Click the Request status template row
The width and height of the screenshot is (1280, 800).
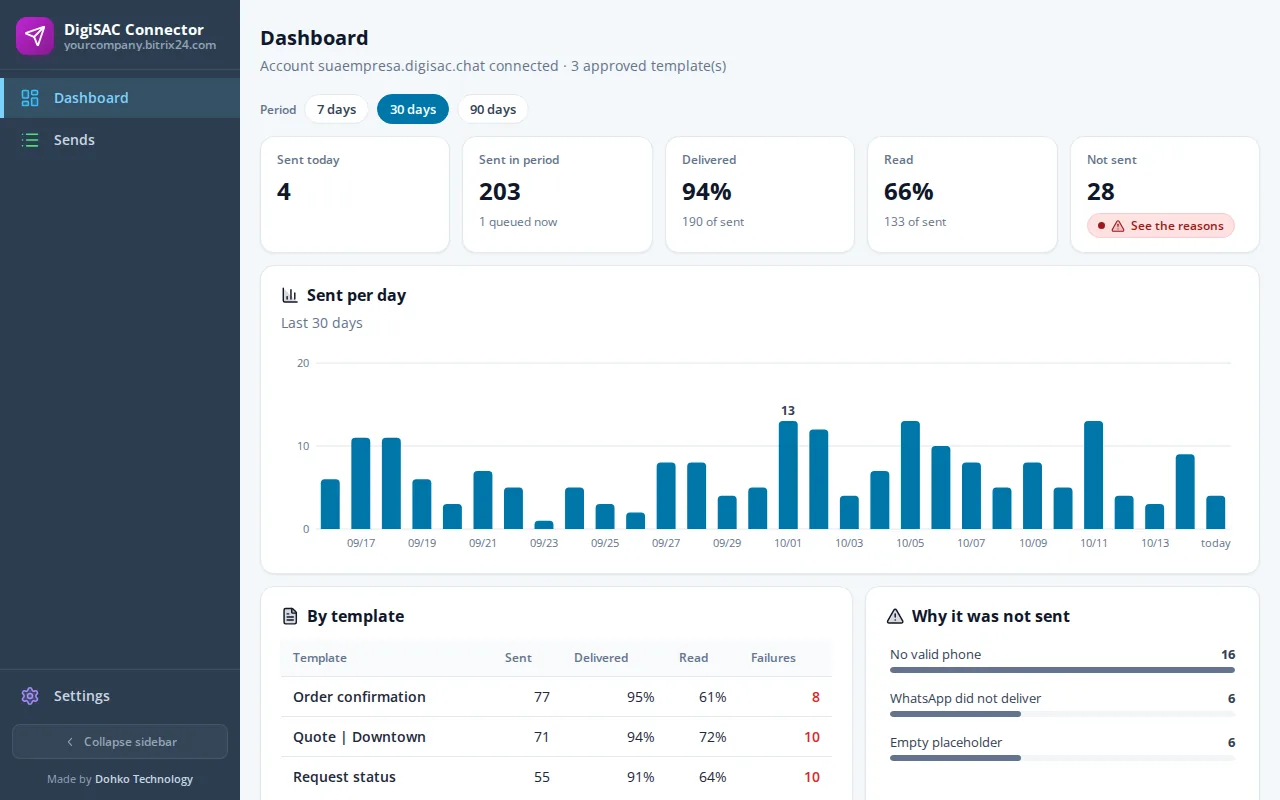(x=556, y=777)
